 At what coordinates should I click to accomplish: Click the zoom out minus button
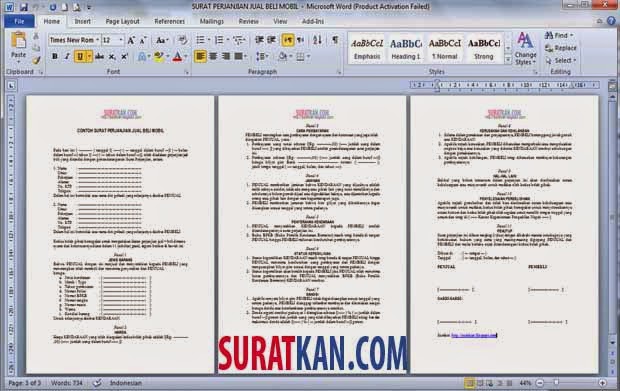540,383
